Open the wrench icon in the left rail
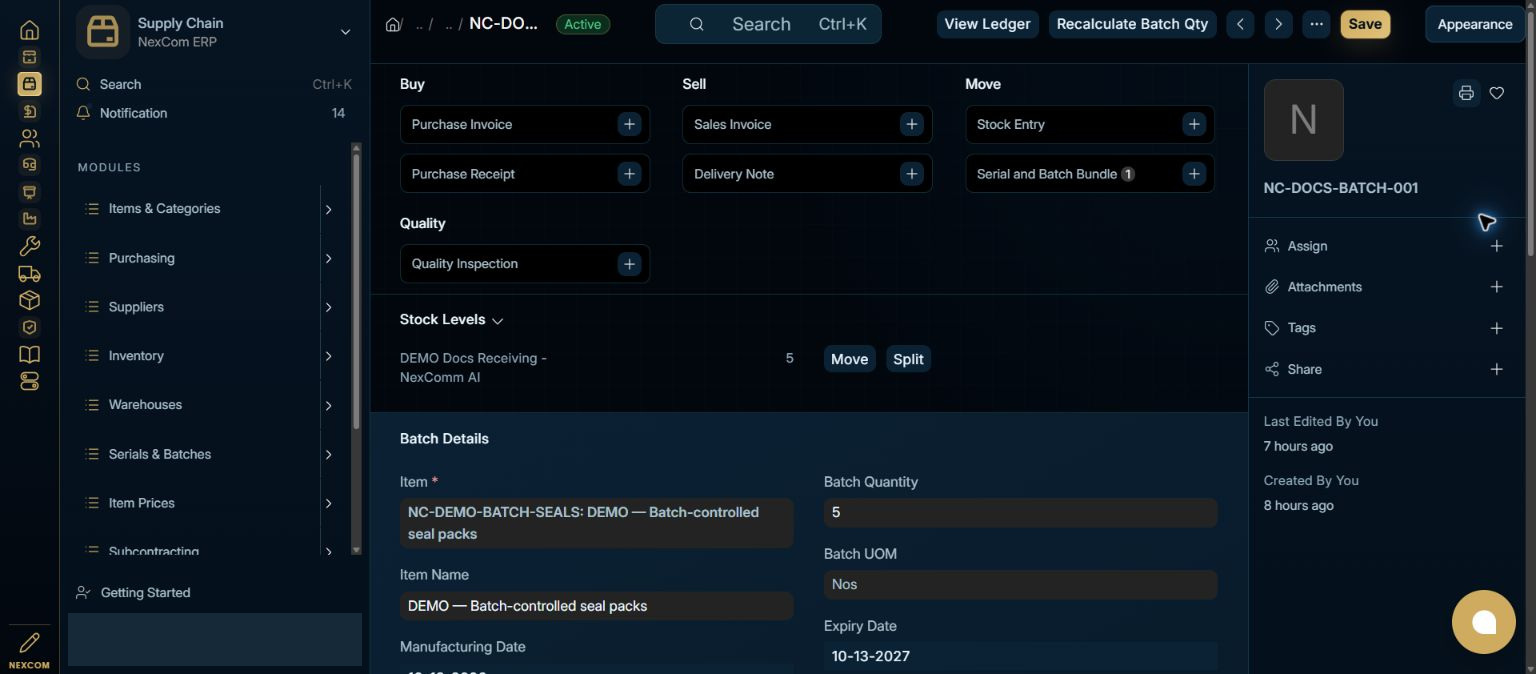1536x674 pixels. pyautogui.click(x=29, y=246)
